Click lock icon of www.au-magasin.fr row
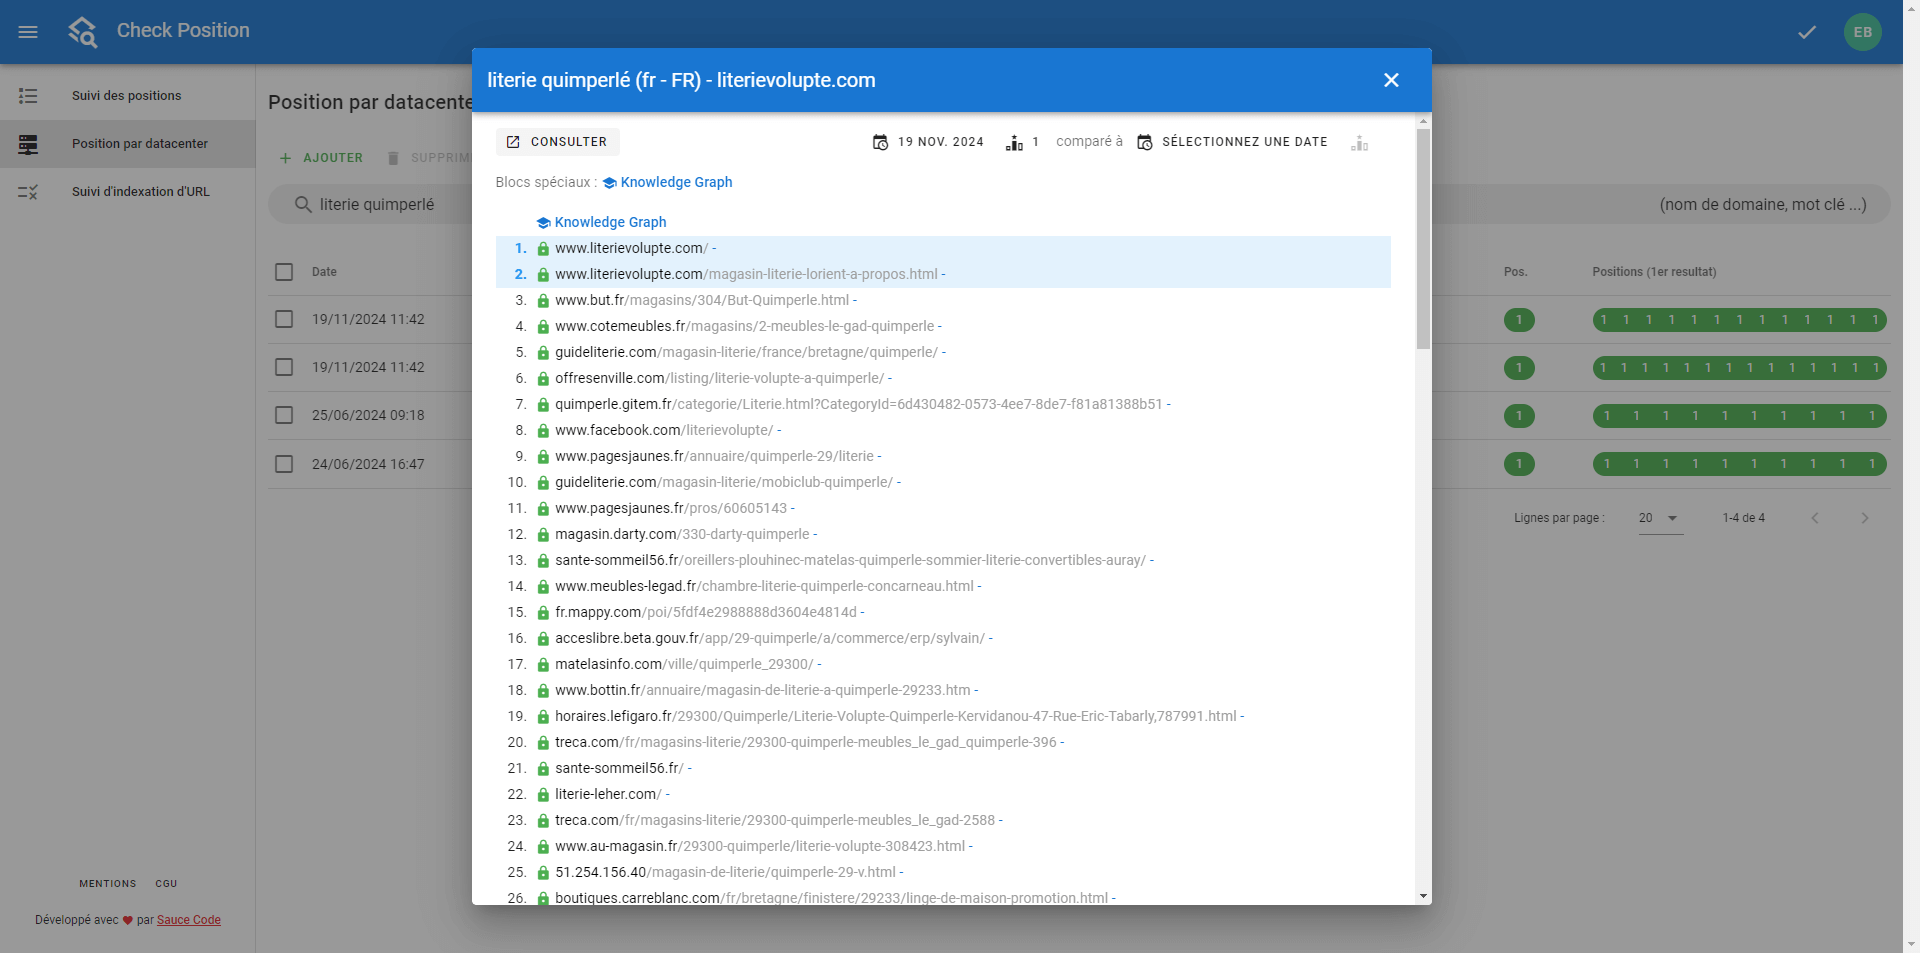1920x953 pixels. click(543, 847)
